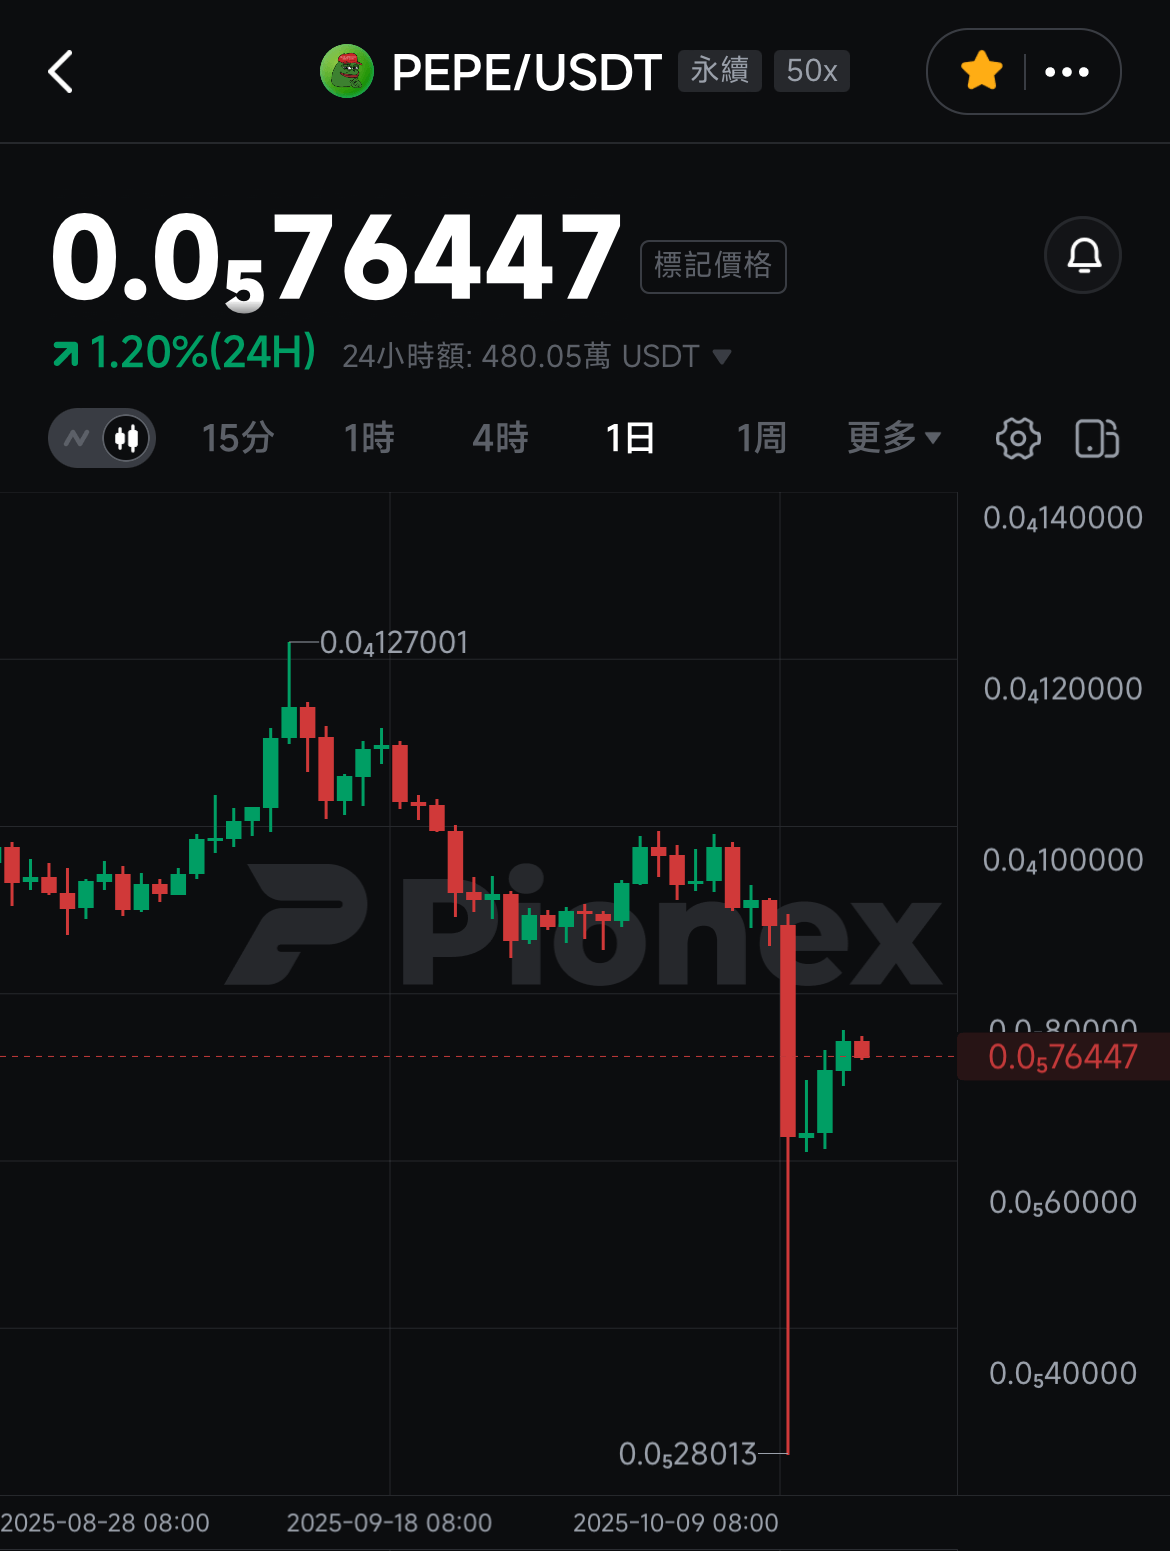This screenshot has width=1170, height=1551.
Task: Open the price alert bell icon
Action: (1083, 255)
